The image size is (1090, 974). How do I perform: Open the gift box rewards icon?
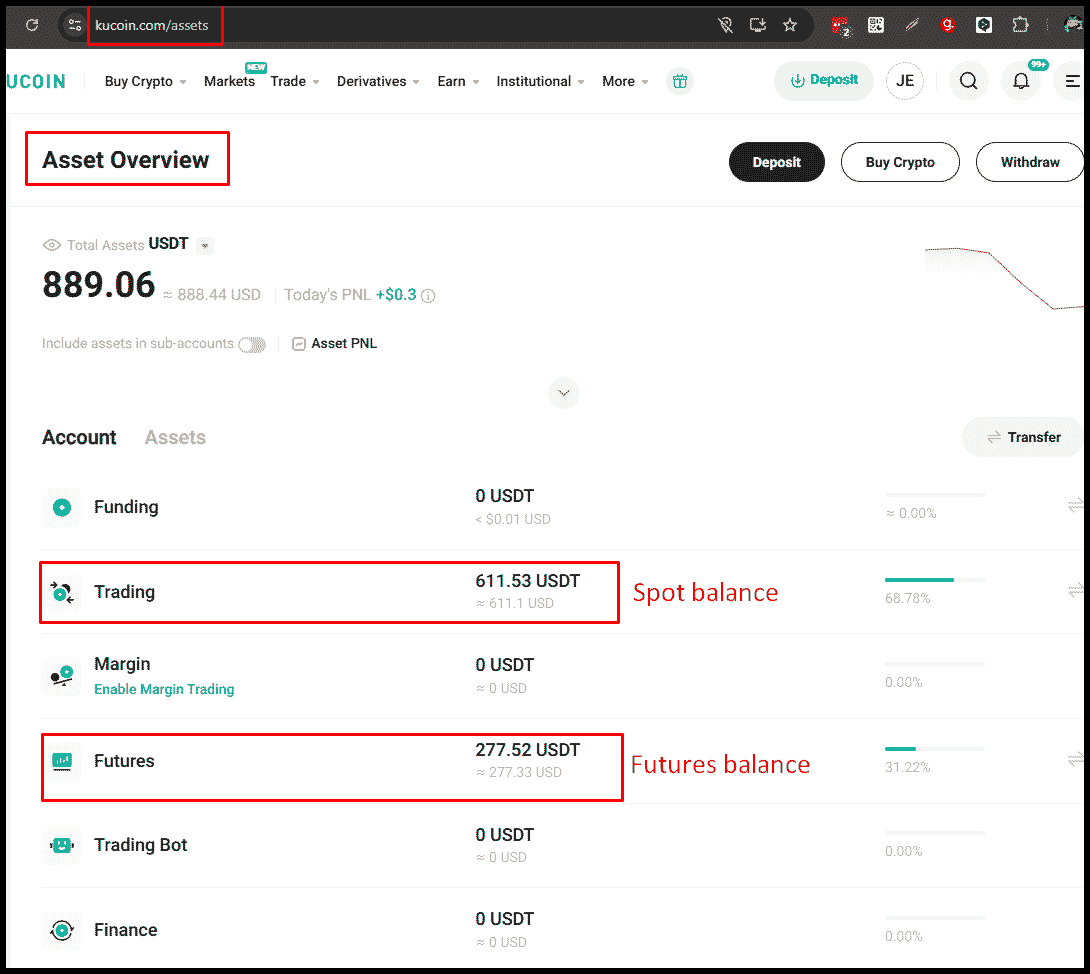pos(680,81)
